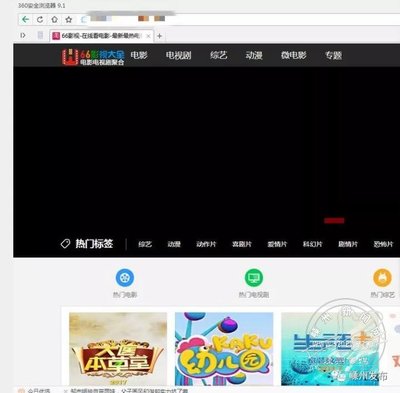Select the 综艺 hot tag link
Viewport: 400px width, 393px height.
click(x=145, y=244)
